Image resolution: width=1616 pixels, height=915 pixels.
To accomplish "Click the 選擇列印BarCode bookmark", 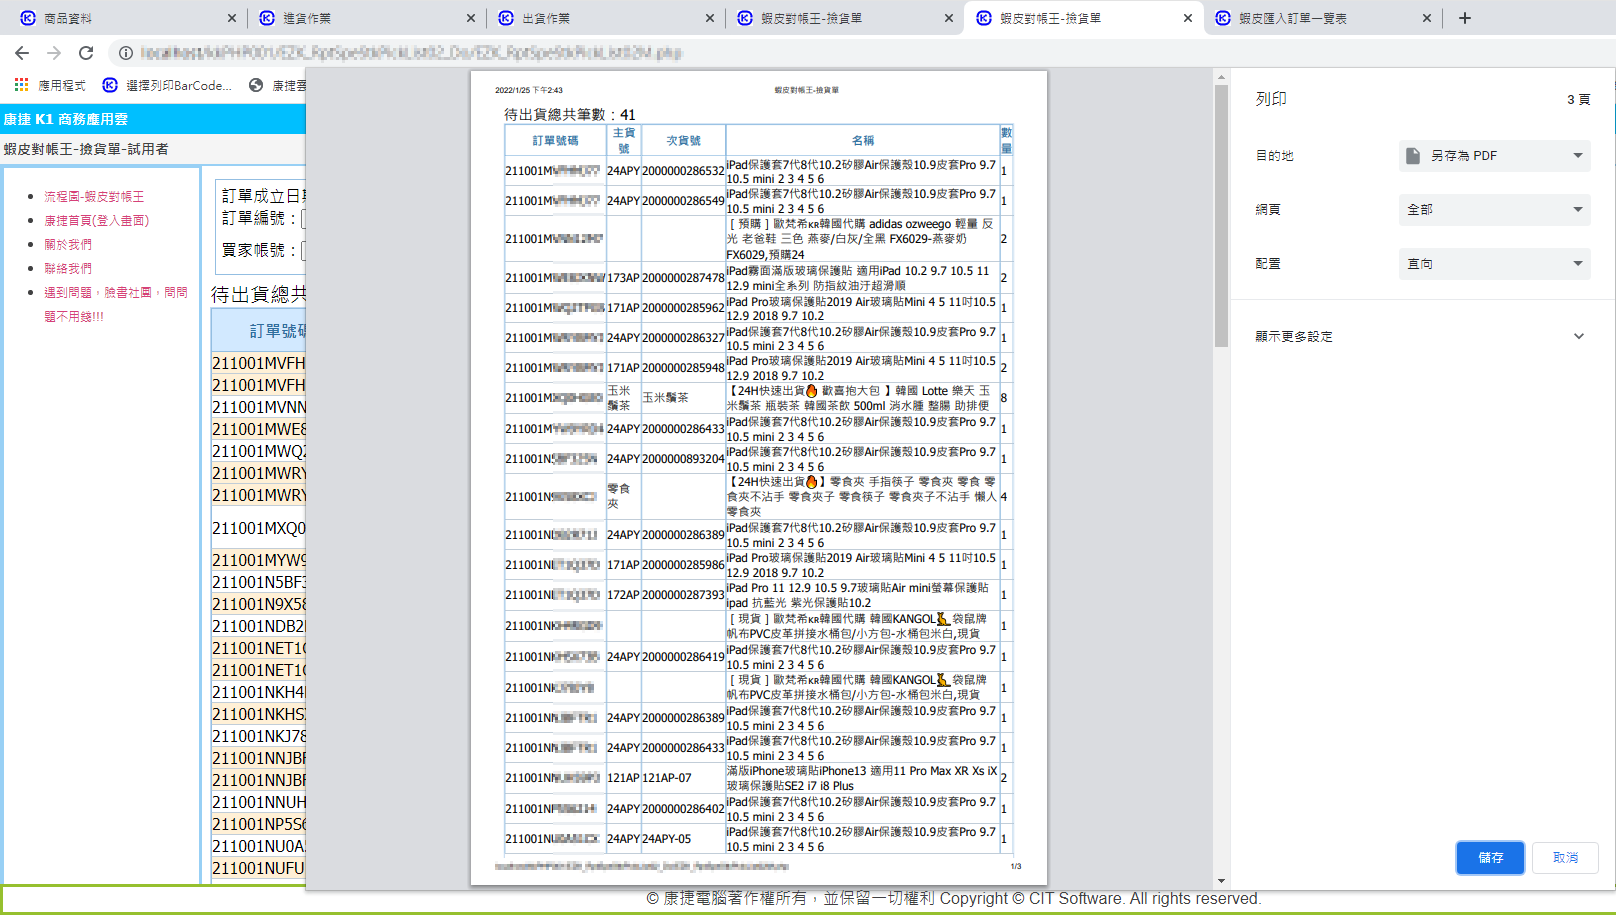I will coord(168,86).
